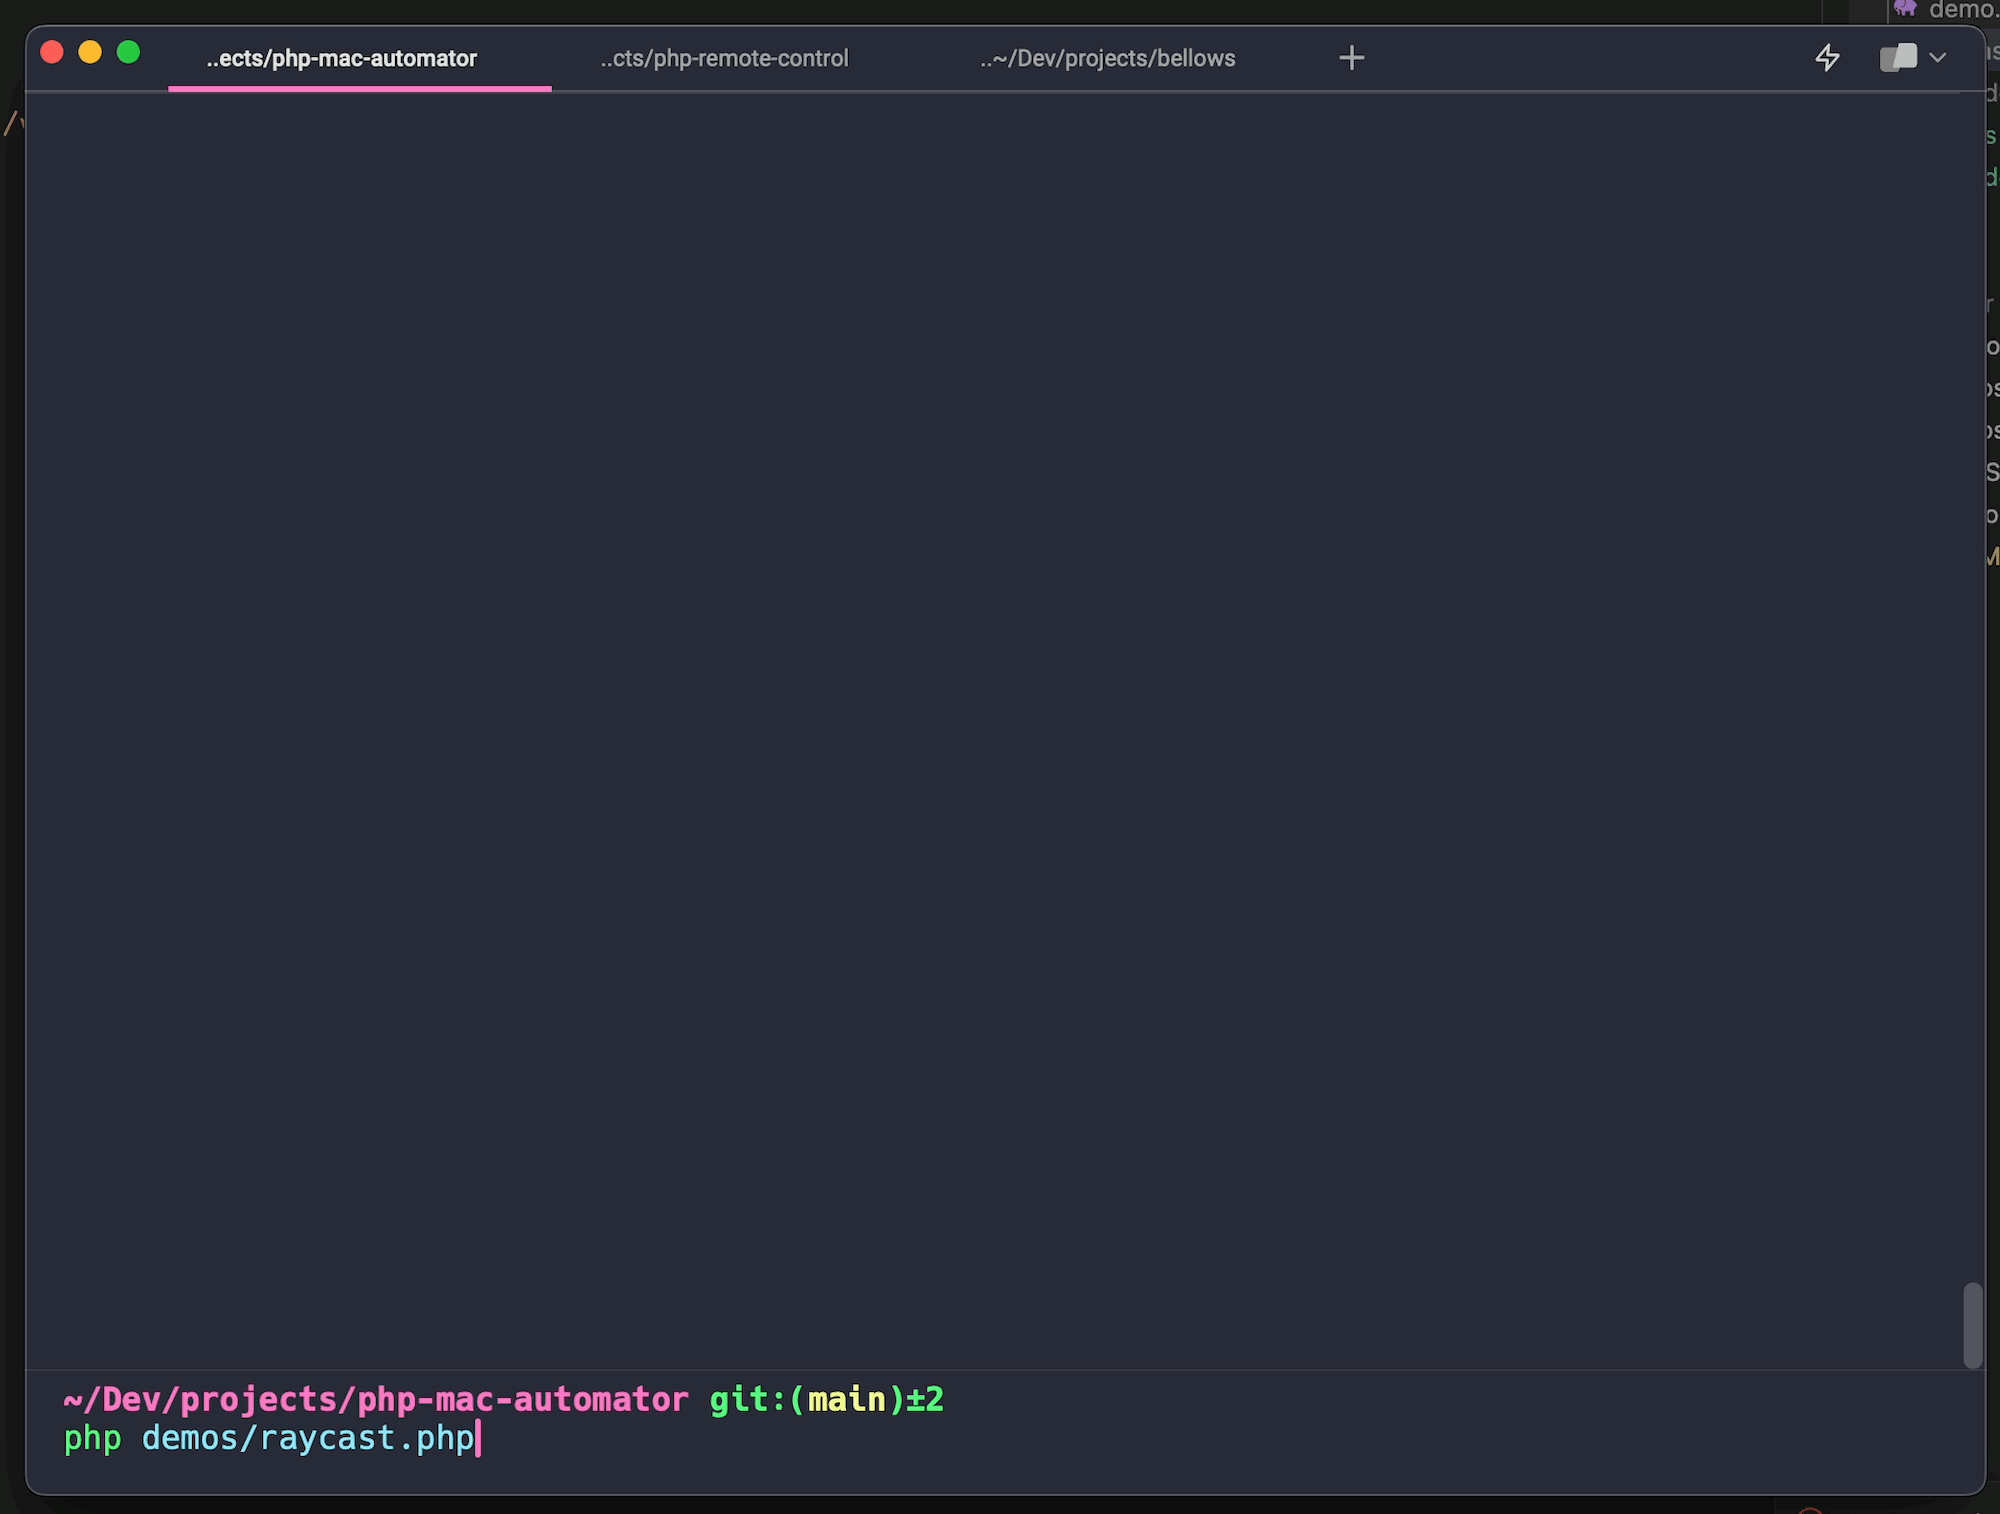The height and width of the screenshot is (1514, 2000).
Task: Click the ±2 git changes indicator
Action: (x=925, y=1399)
